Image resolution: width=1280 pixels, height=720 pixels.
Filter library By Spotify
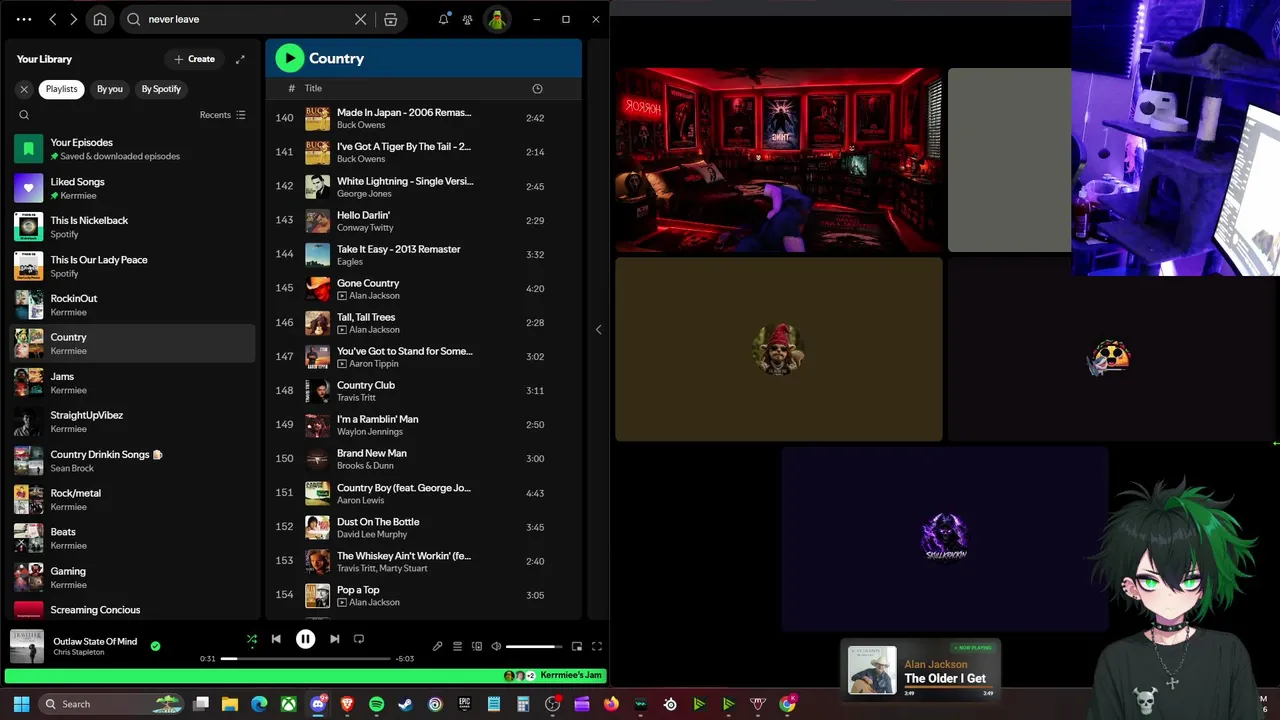161,89
